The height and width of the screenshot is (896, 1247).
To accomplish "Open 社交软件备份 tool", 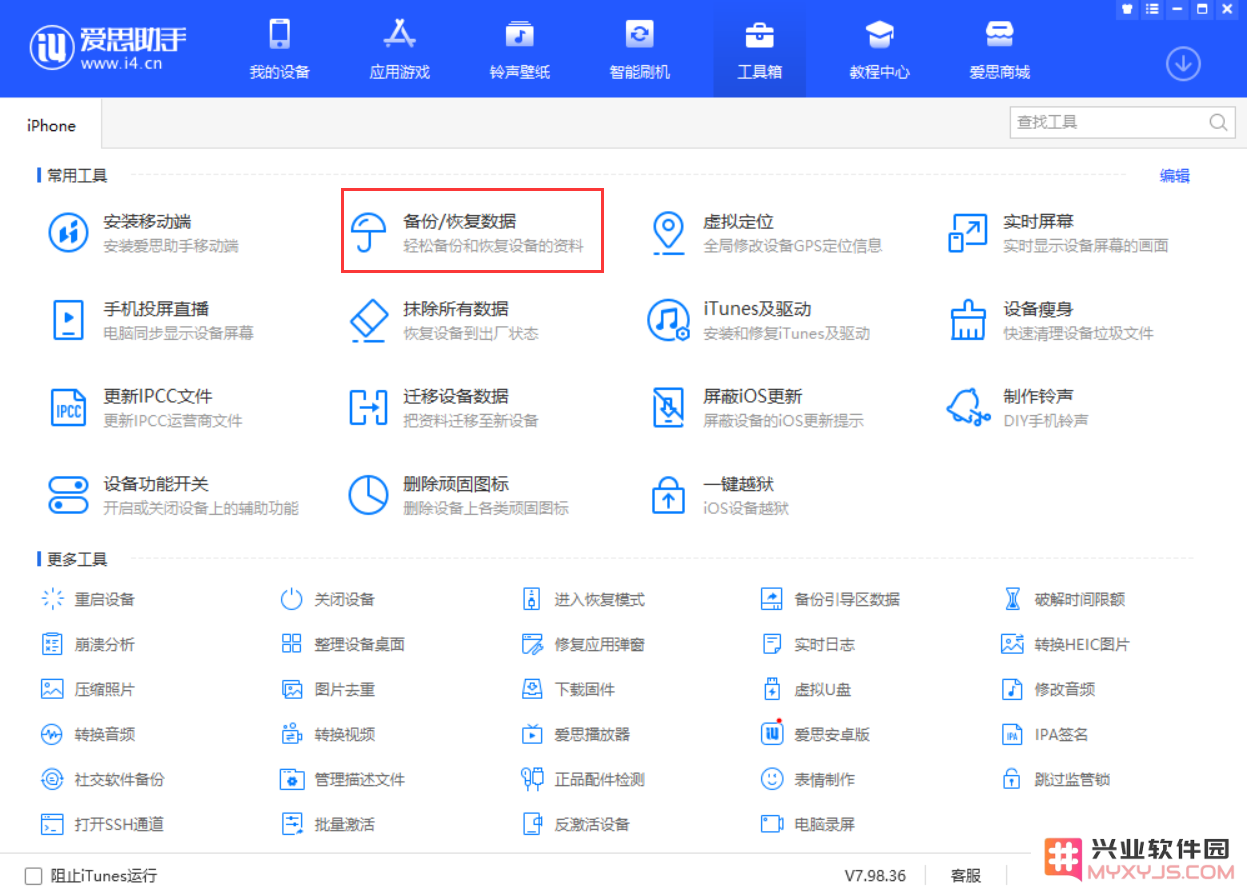I will tap(103, 779).
